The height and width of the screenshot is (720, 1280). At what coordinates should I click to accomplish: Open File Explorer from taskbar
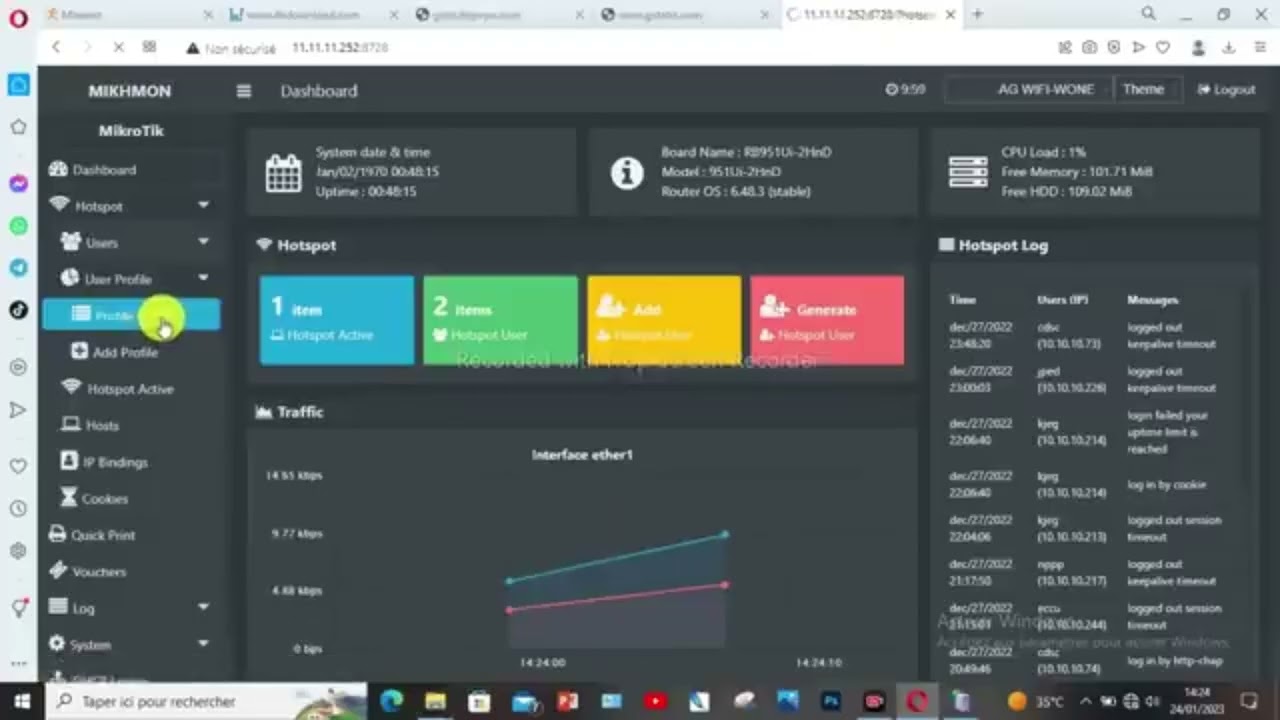435,701
